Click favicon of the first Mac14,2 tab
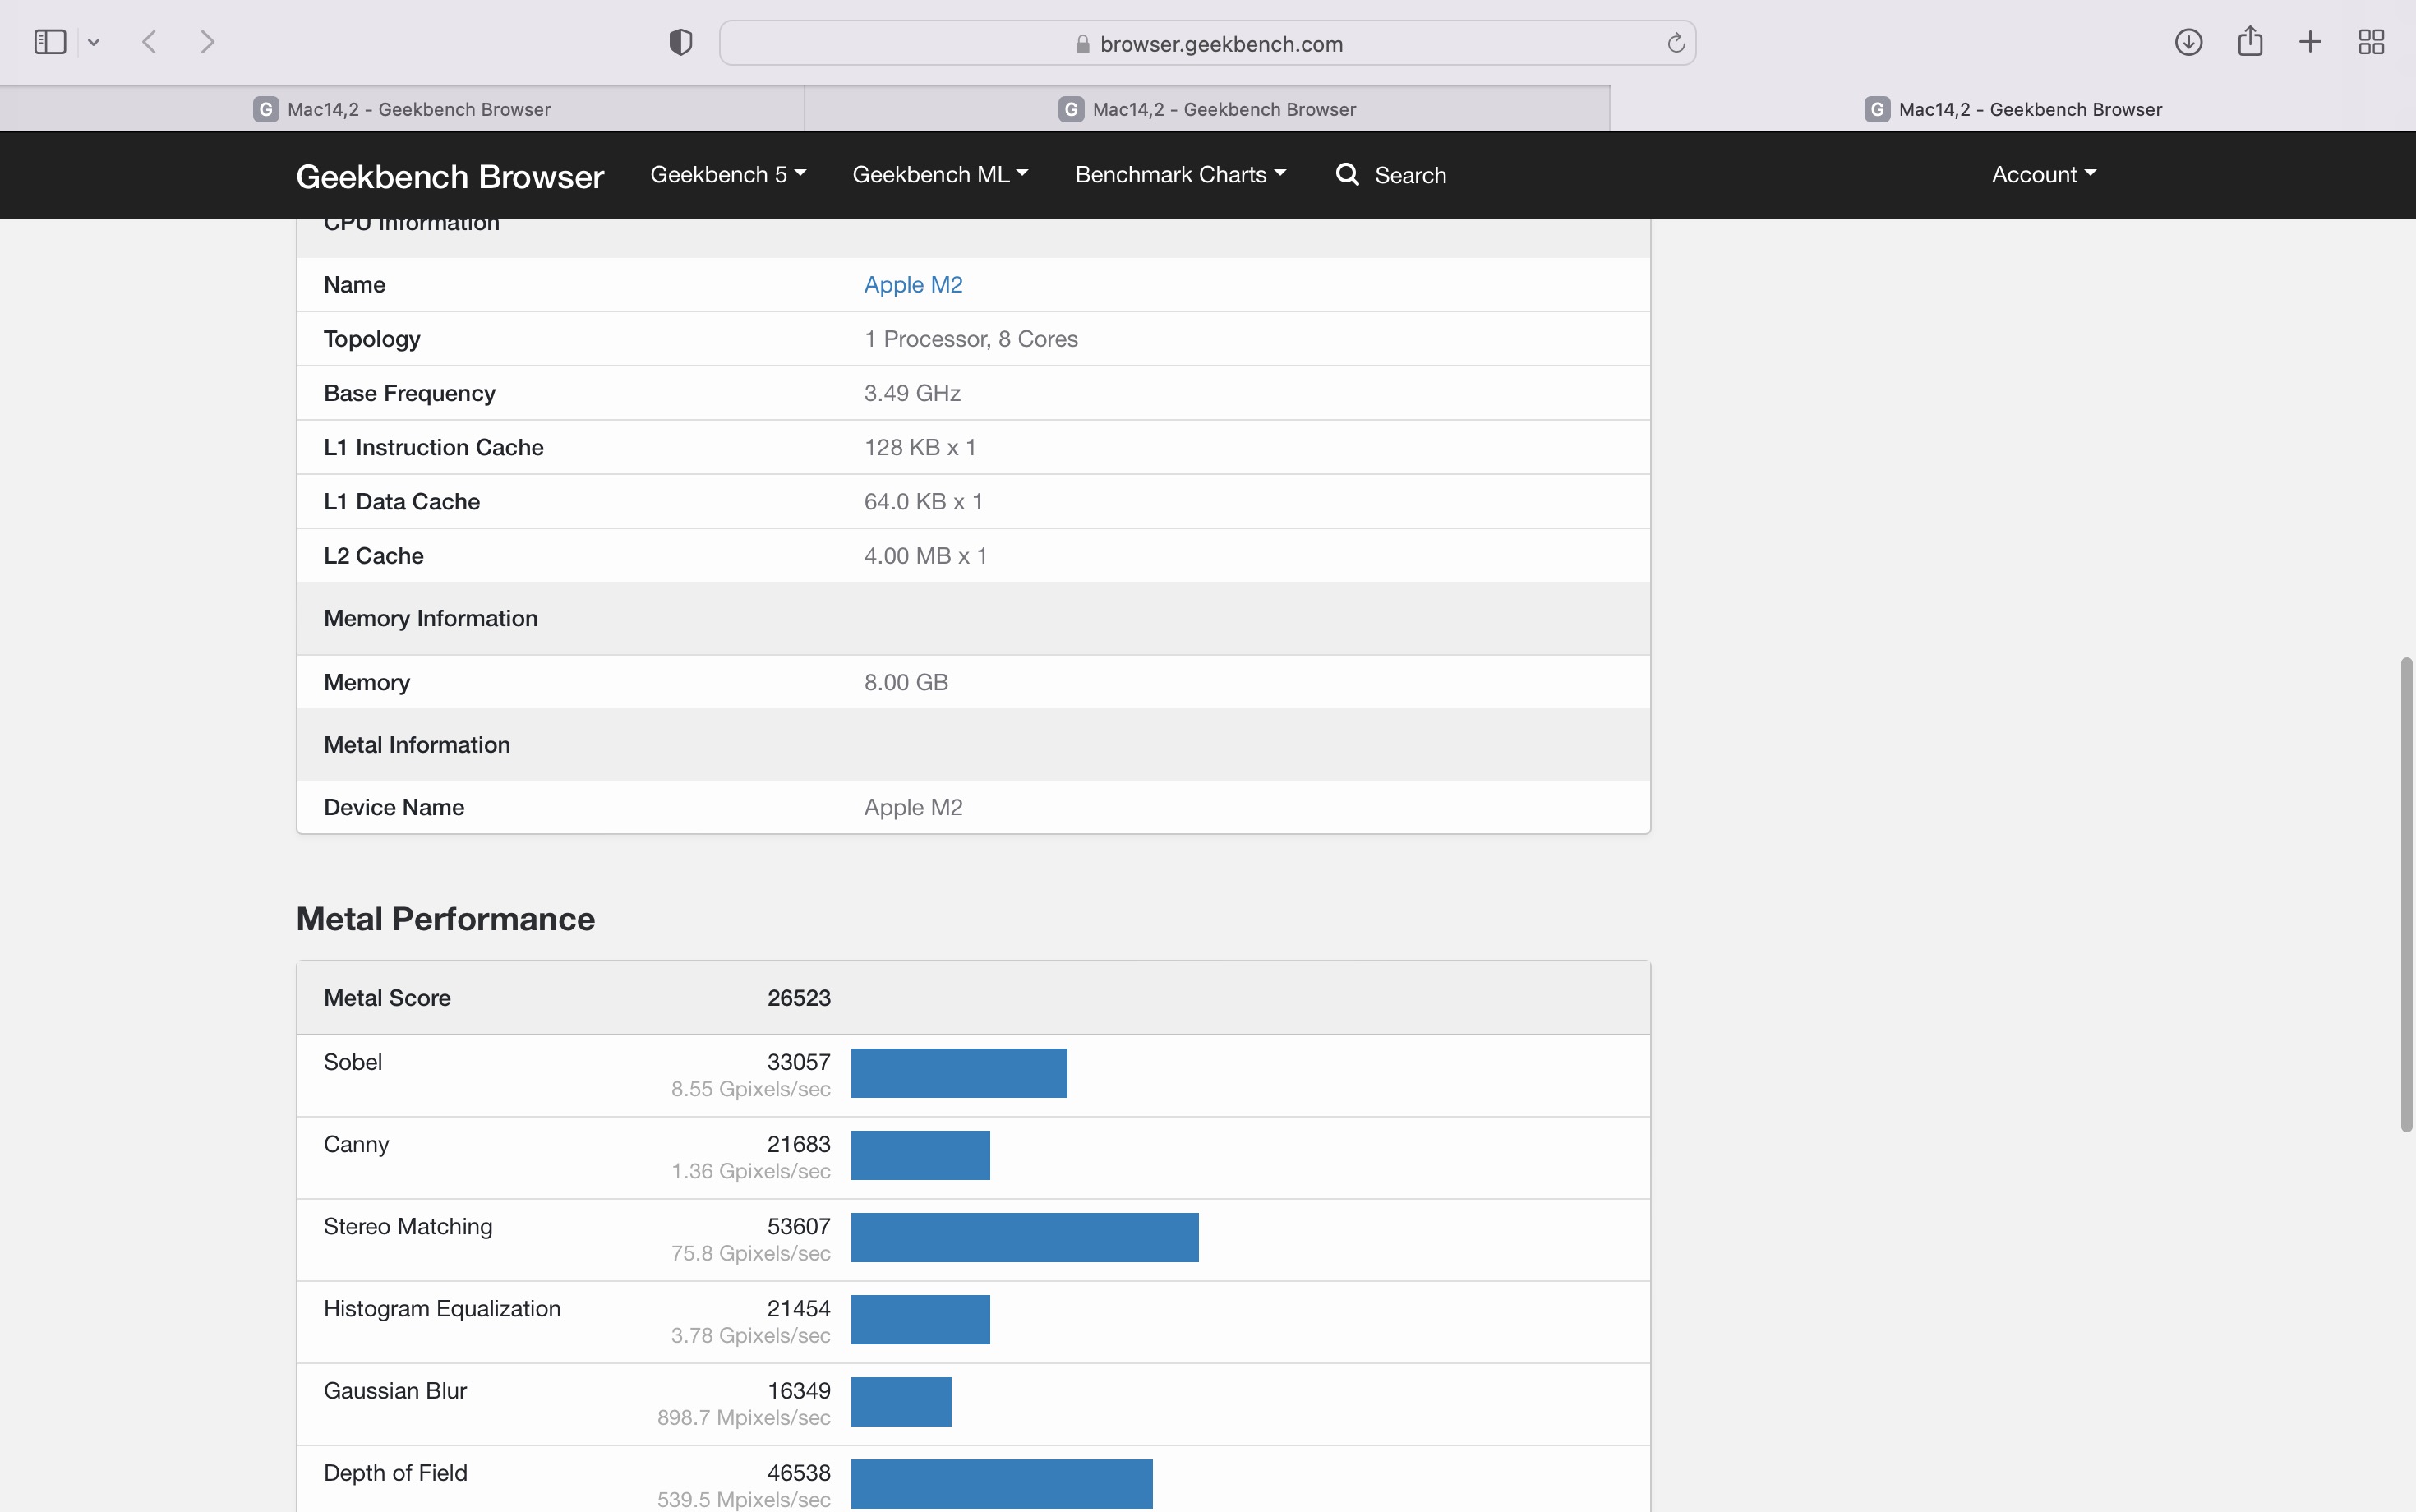2416x1512 pixels. pyautogui.click(x=266, y=109)
